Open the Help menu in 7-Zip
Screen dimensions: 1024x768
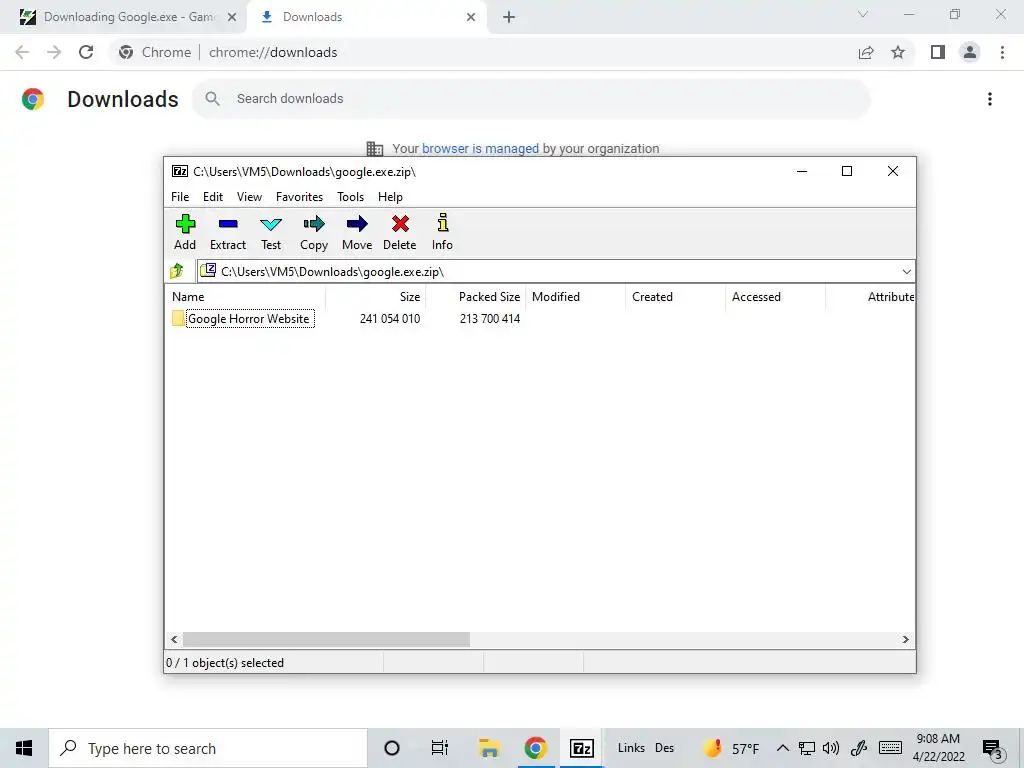(x=390, y=197)
